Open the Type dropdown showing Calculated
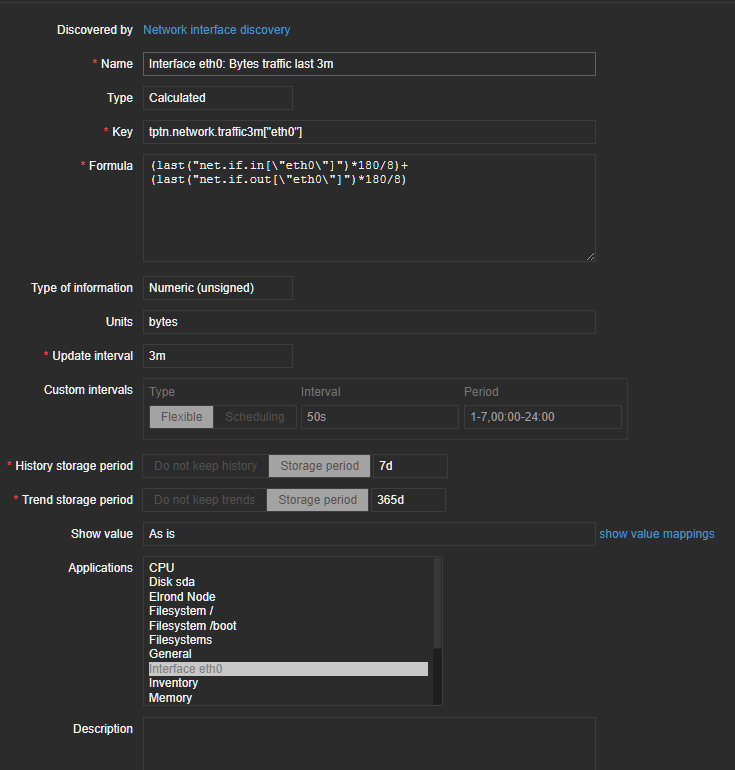 click(218, 98)
